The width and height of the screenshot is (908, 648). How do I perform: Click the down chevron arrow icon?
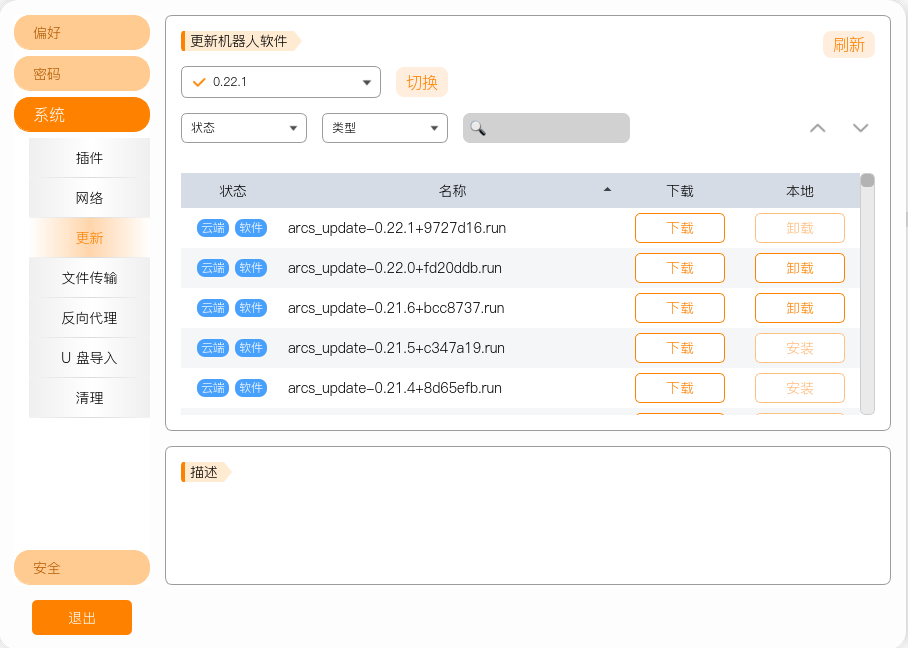861,128
